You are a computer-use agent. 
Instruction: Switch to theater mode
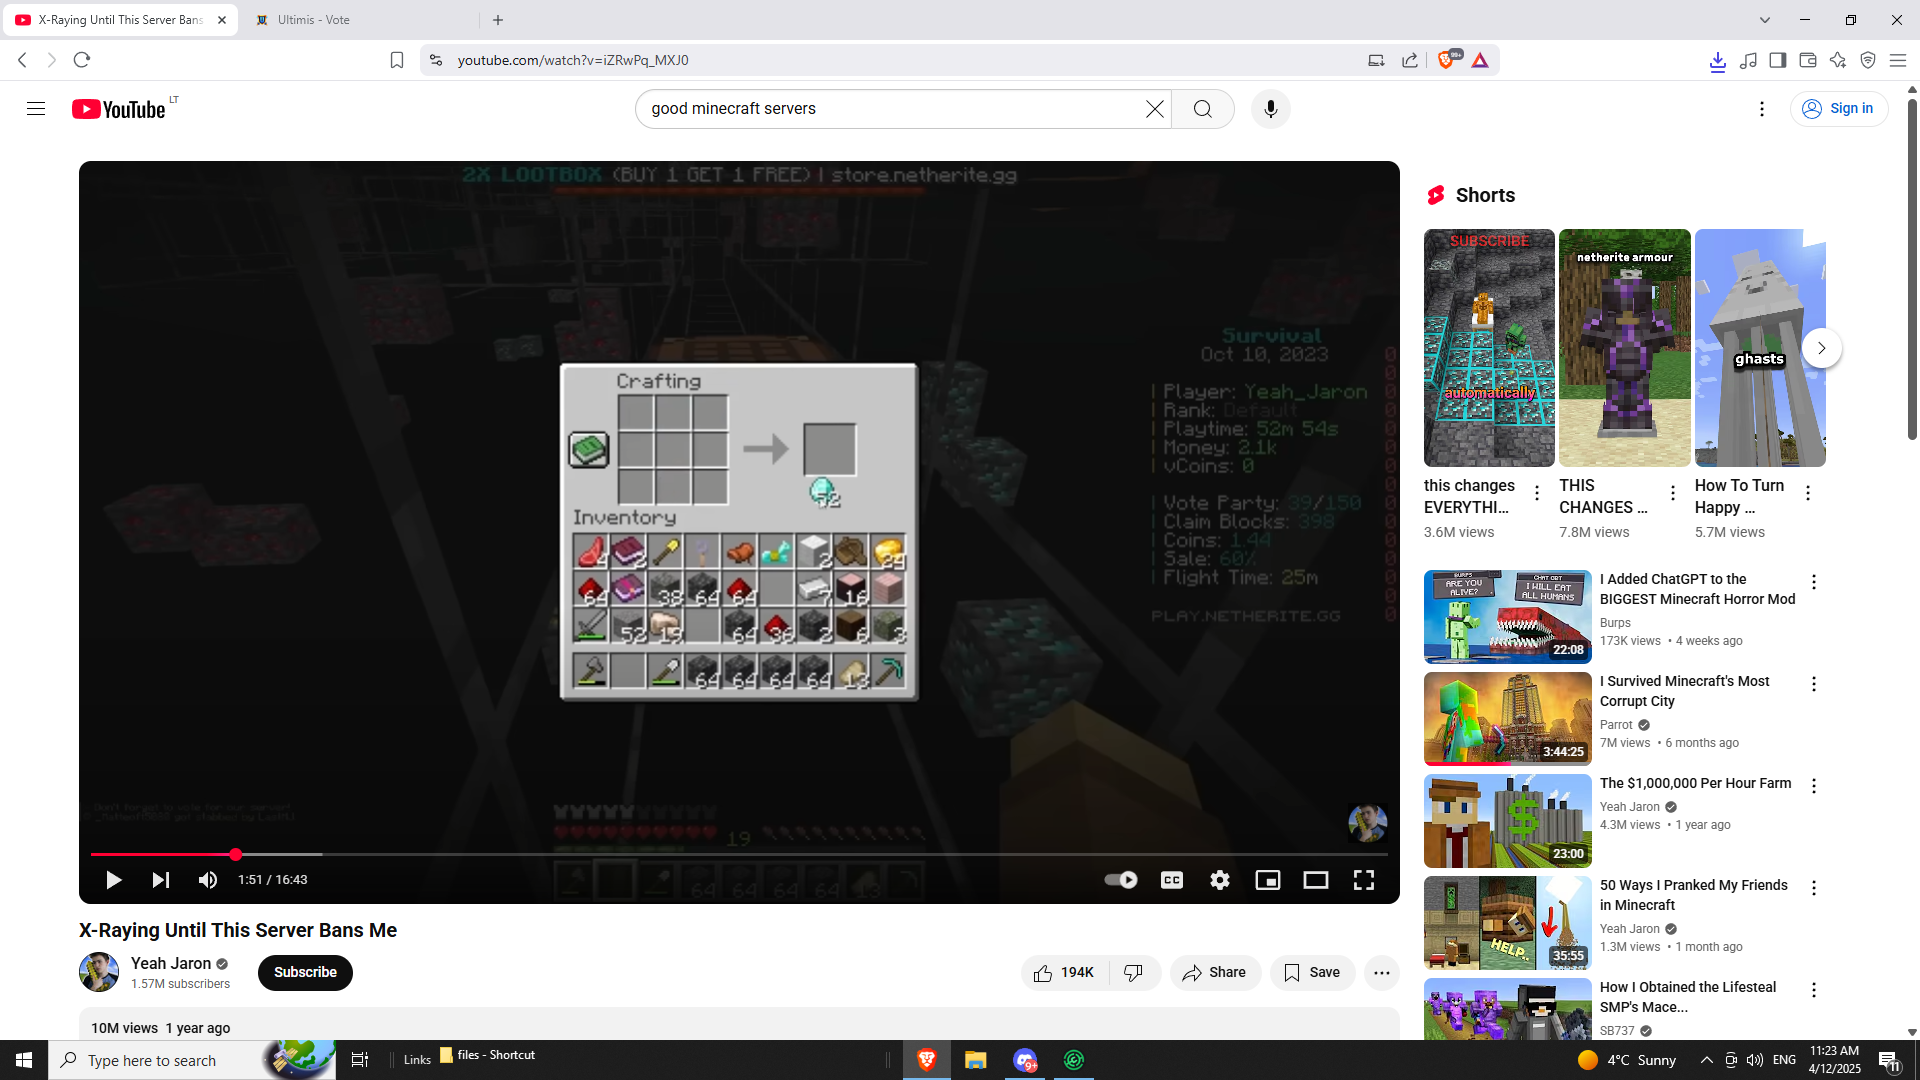[x=1315, y=880]
